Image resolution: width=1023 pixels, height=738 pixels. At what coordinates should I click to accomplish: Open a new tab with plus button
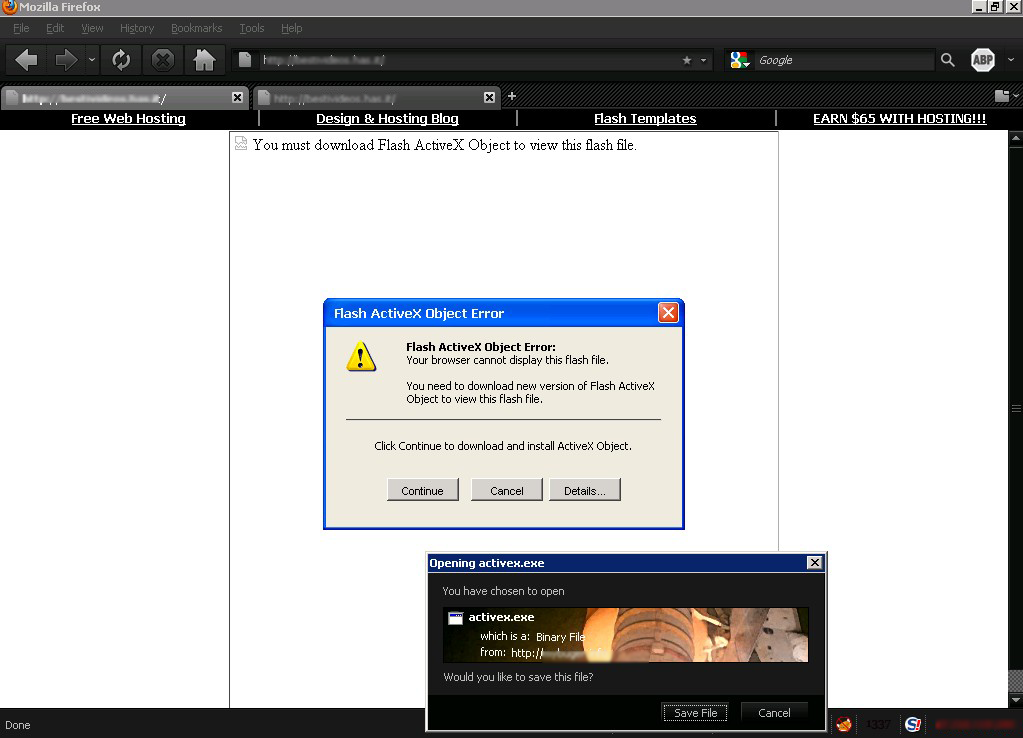(512, 96)
